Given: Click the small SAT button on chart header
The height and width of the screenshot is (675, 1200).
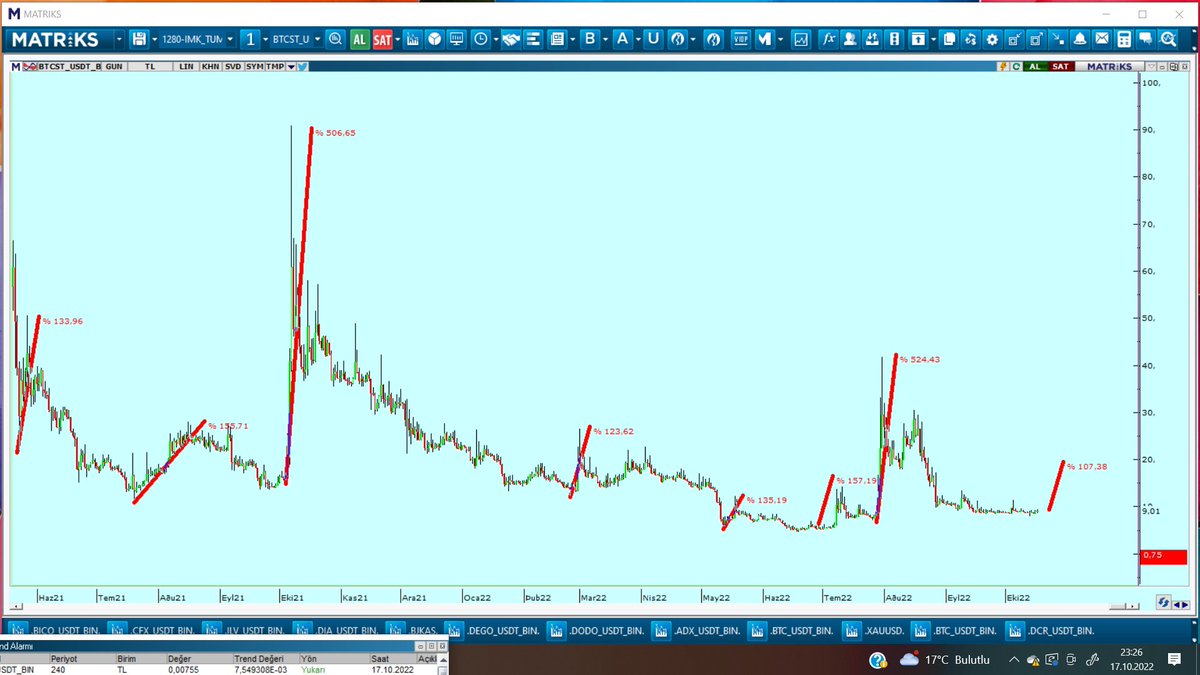Looking at the screenshot, I should click(x=1061, y=66).
